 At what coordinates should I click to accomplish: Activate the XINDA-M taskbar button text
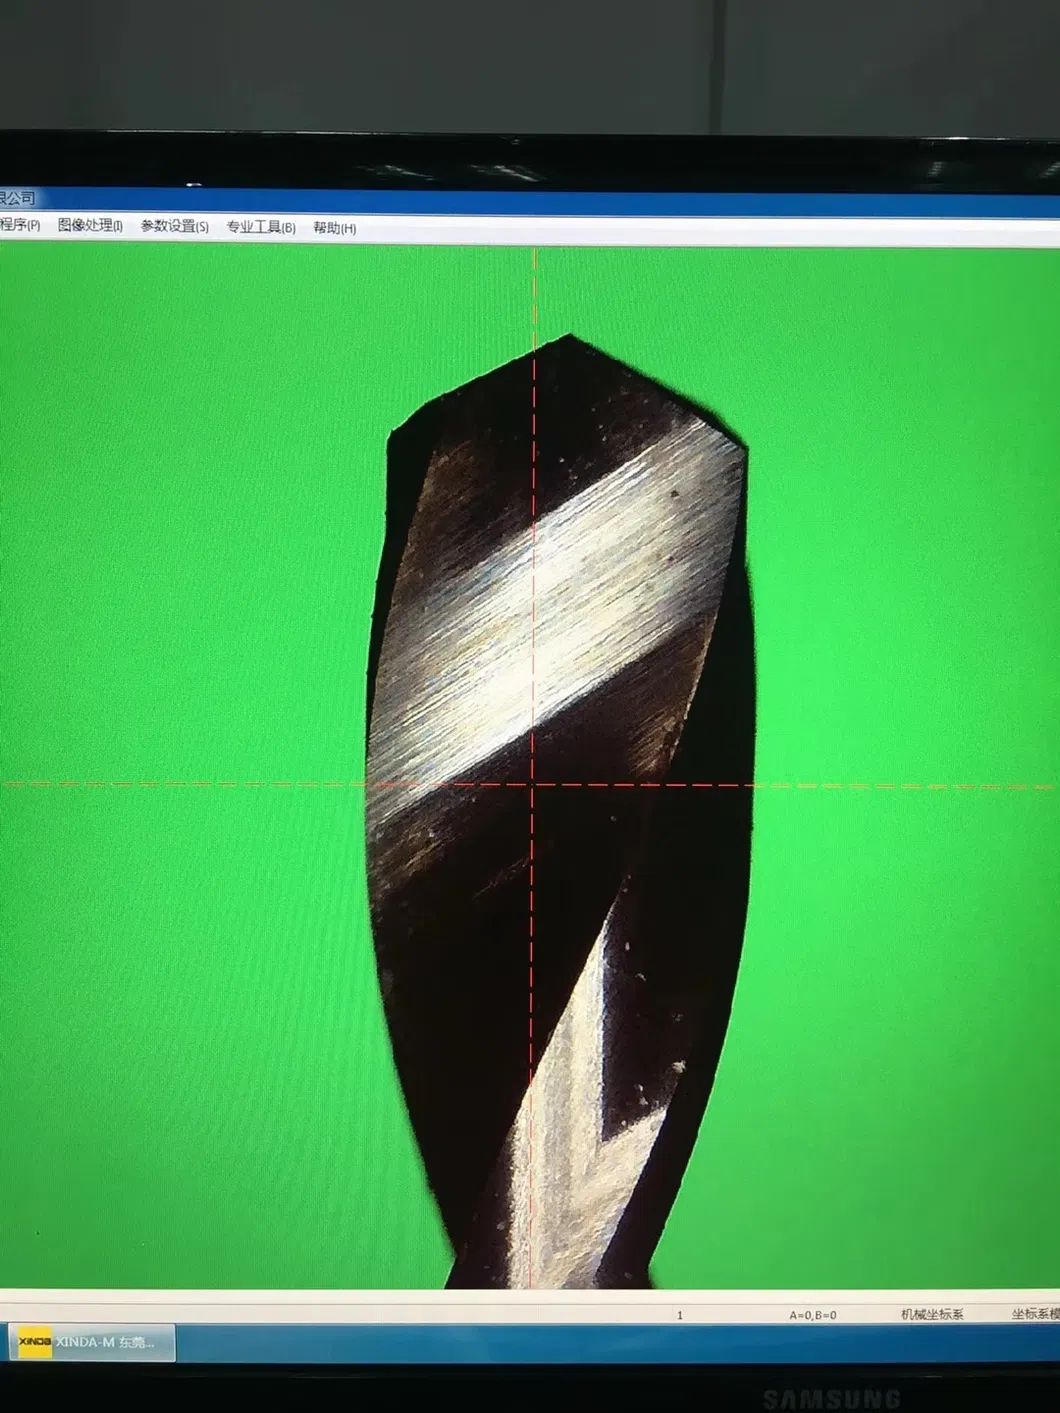pyautogui.click(x=105, y=1342)
